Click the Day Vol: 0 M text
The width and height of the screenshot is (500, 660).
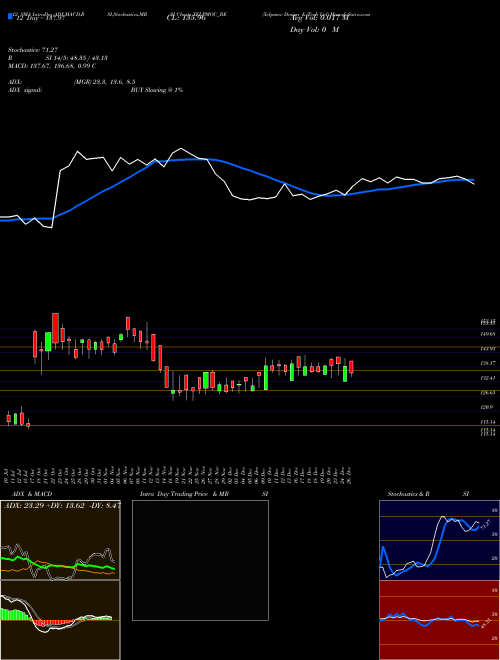[x=314, y=30]
